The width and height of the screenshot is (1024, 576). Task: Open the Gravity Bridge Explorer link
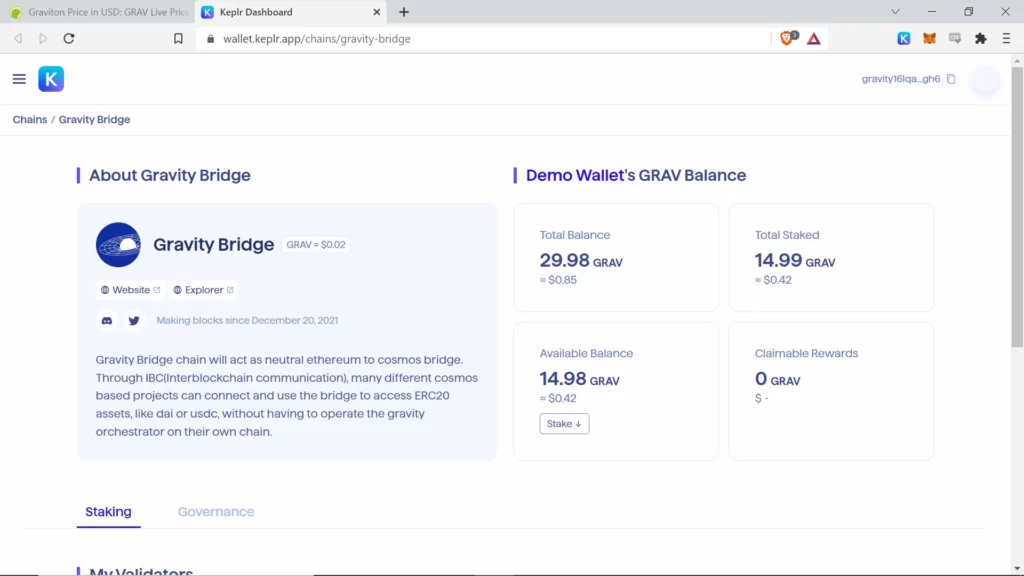click(x=203, y=290)
